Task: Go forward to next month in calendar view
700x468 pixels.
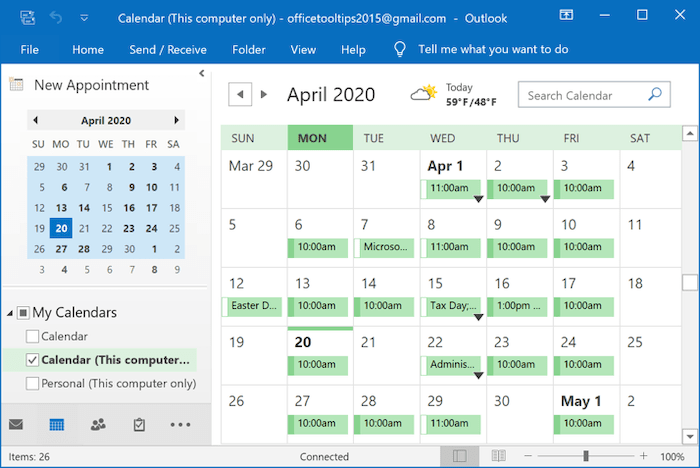Action: (x=264, y=94)
